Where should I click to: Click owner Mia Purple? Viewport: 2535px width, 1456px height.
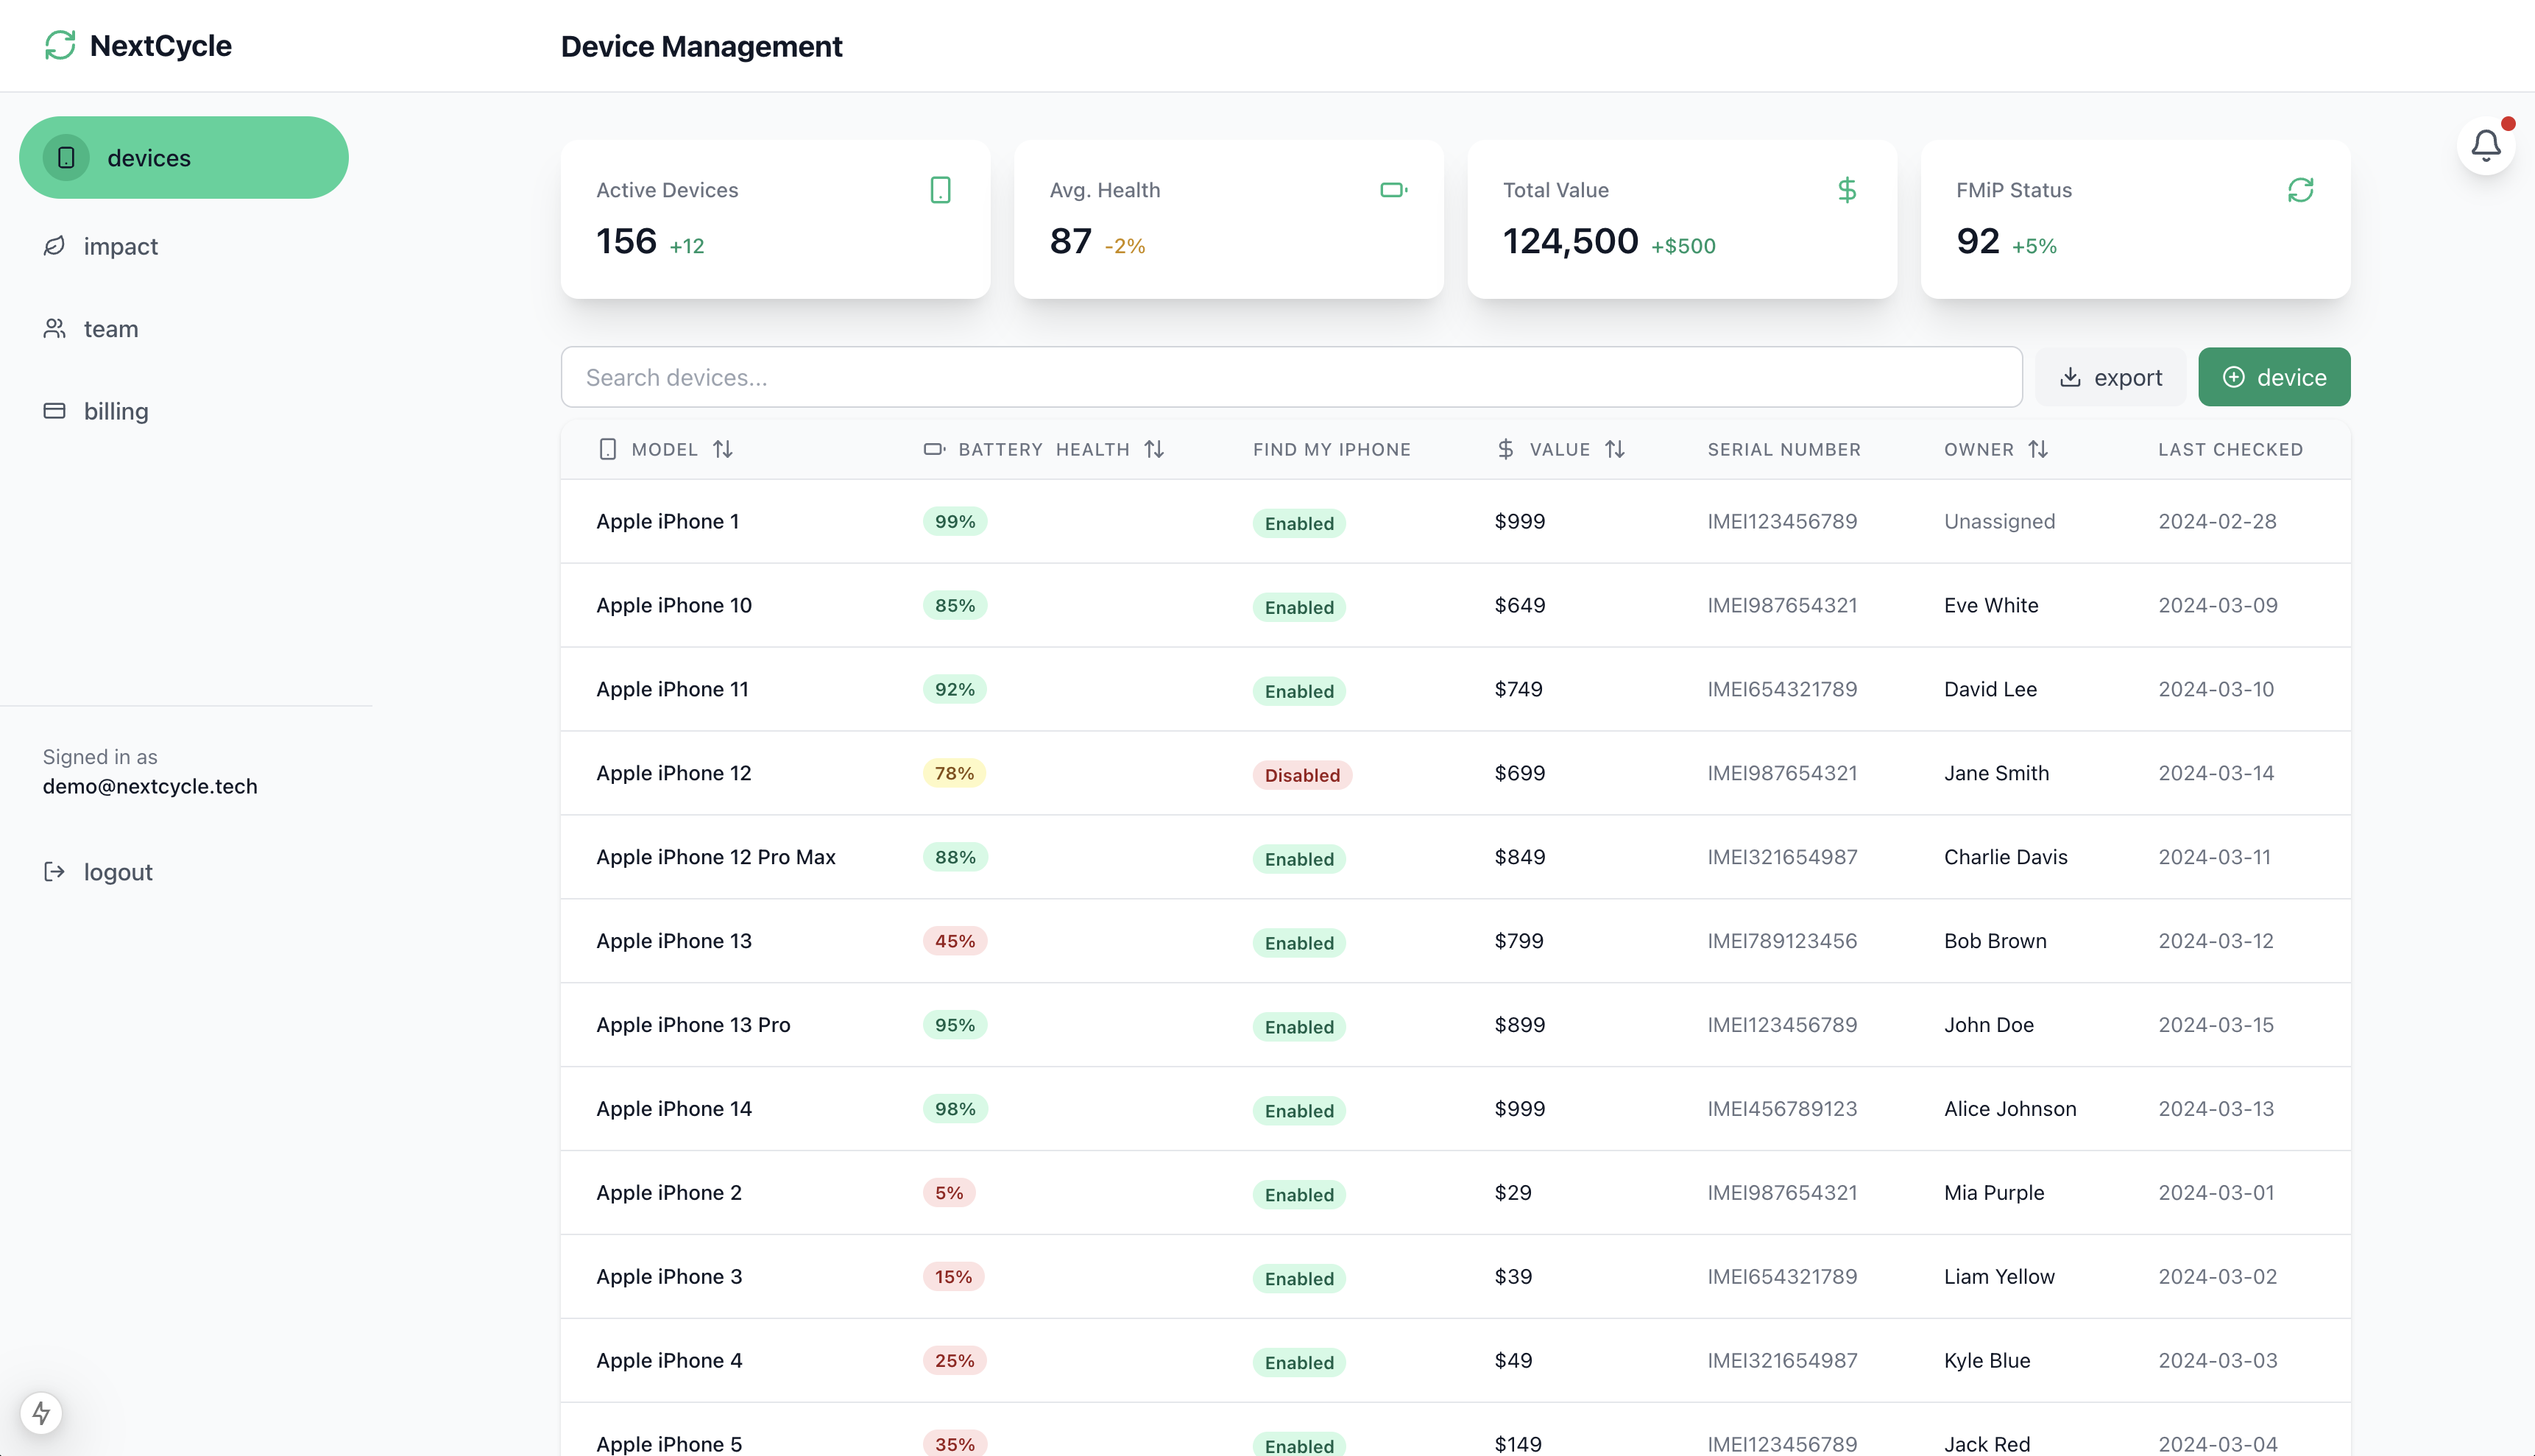pos(1994,1193)
